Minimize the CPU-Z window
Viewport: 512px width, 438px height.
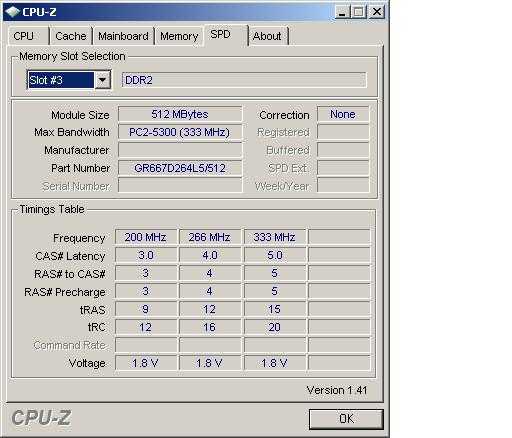(342, 12)
